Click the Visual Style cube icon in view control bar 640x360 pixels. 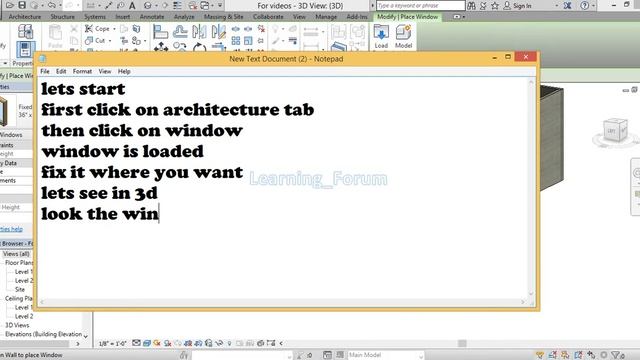click(x=147, y=343)
